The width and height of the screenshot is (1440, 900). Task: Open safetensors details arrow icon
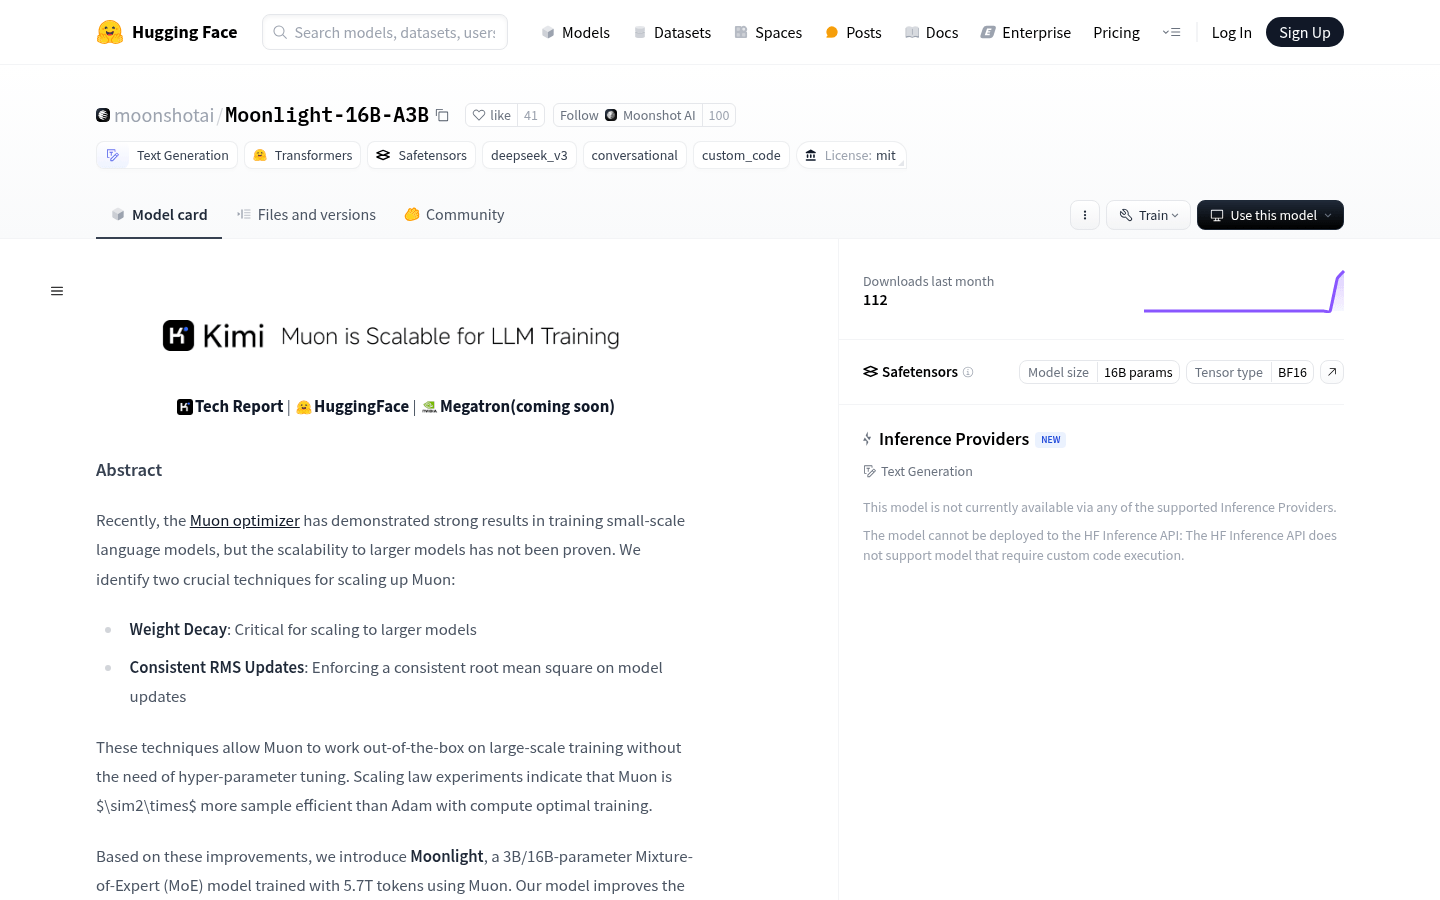point(1332,372)
